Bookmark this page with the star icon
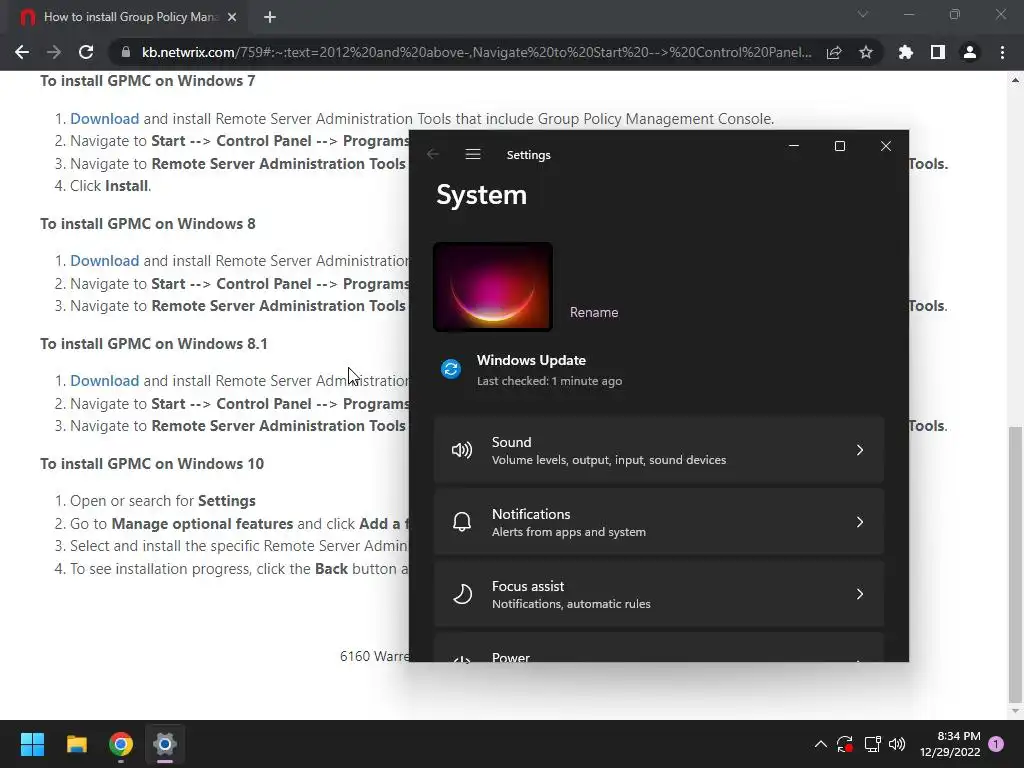The image size is (1024, 768). 866,52
